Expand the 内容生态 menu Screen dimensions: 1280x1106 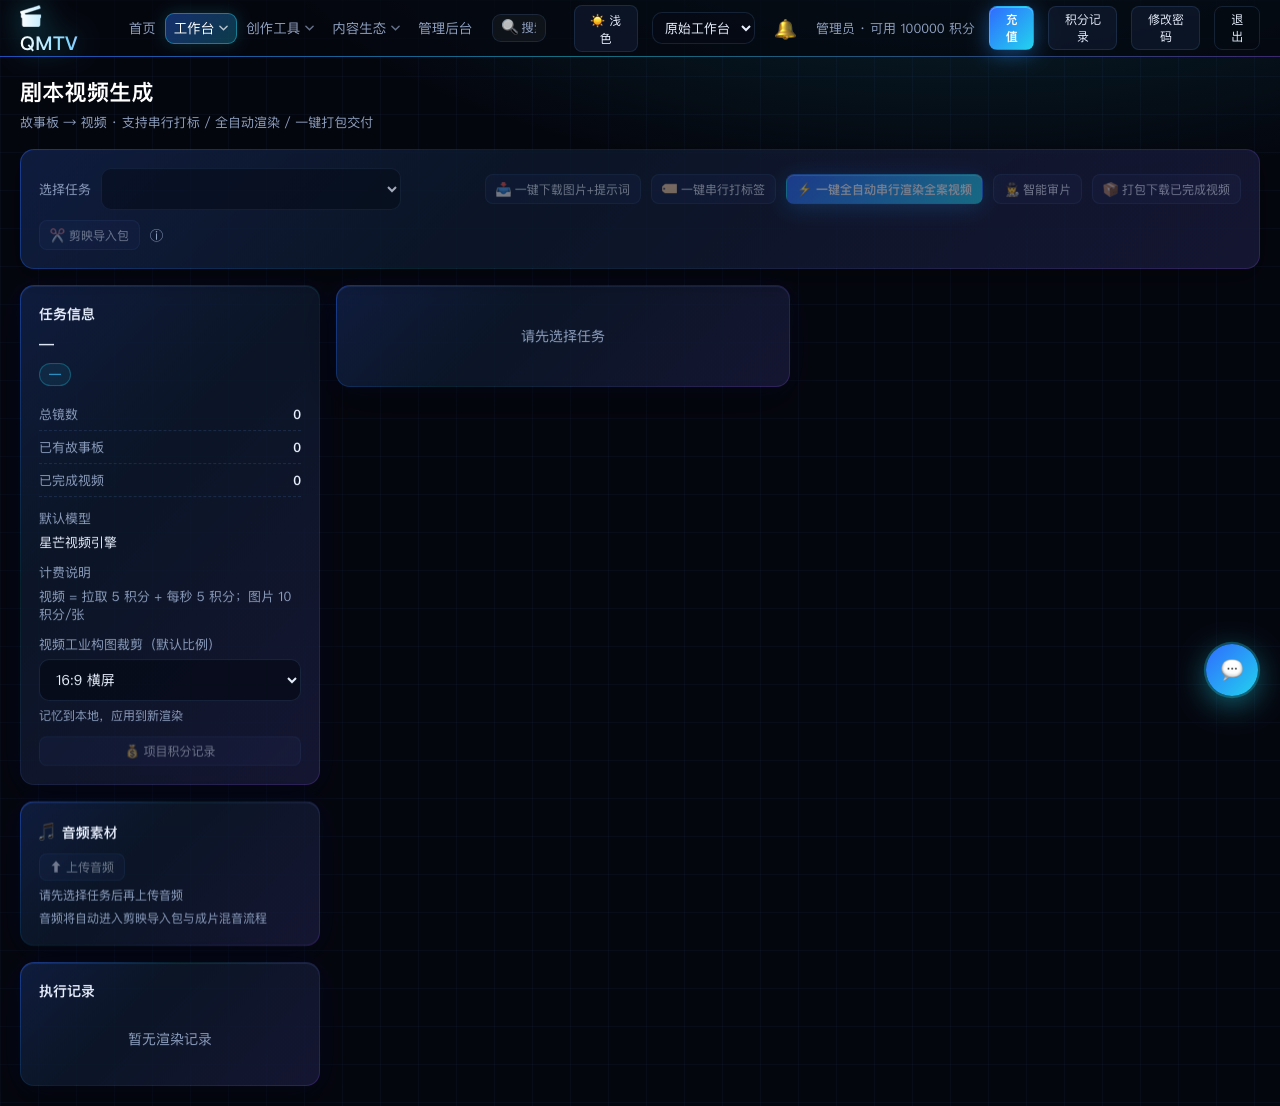[366, 28]
